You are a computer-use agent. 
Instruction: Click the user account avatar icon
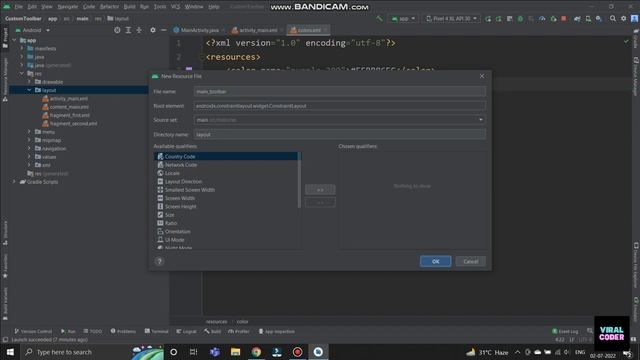[x=634, y=19]
